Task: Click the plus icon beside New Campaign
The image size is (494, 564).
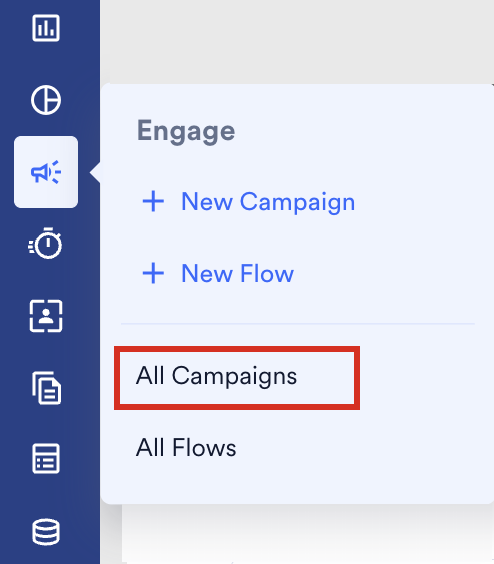Action: pyautogui.click(x=153, y=201)
